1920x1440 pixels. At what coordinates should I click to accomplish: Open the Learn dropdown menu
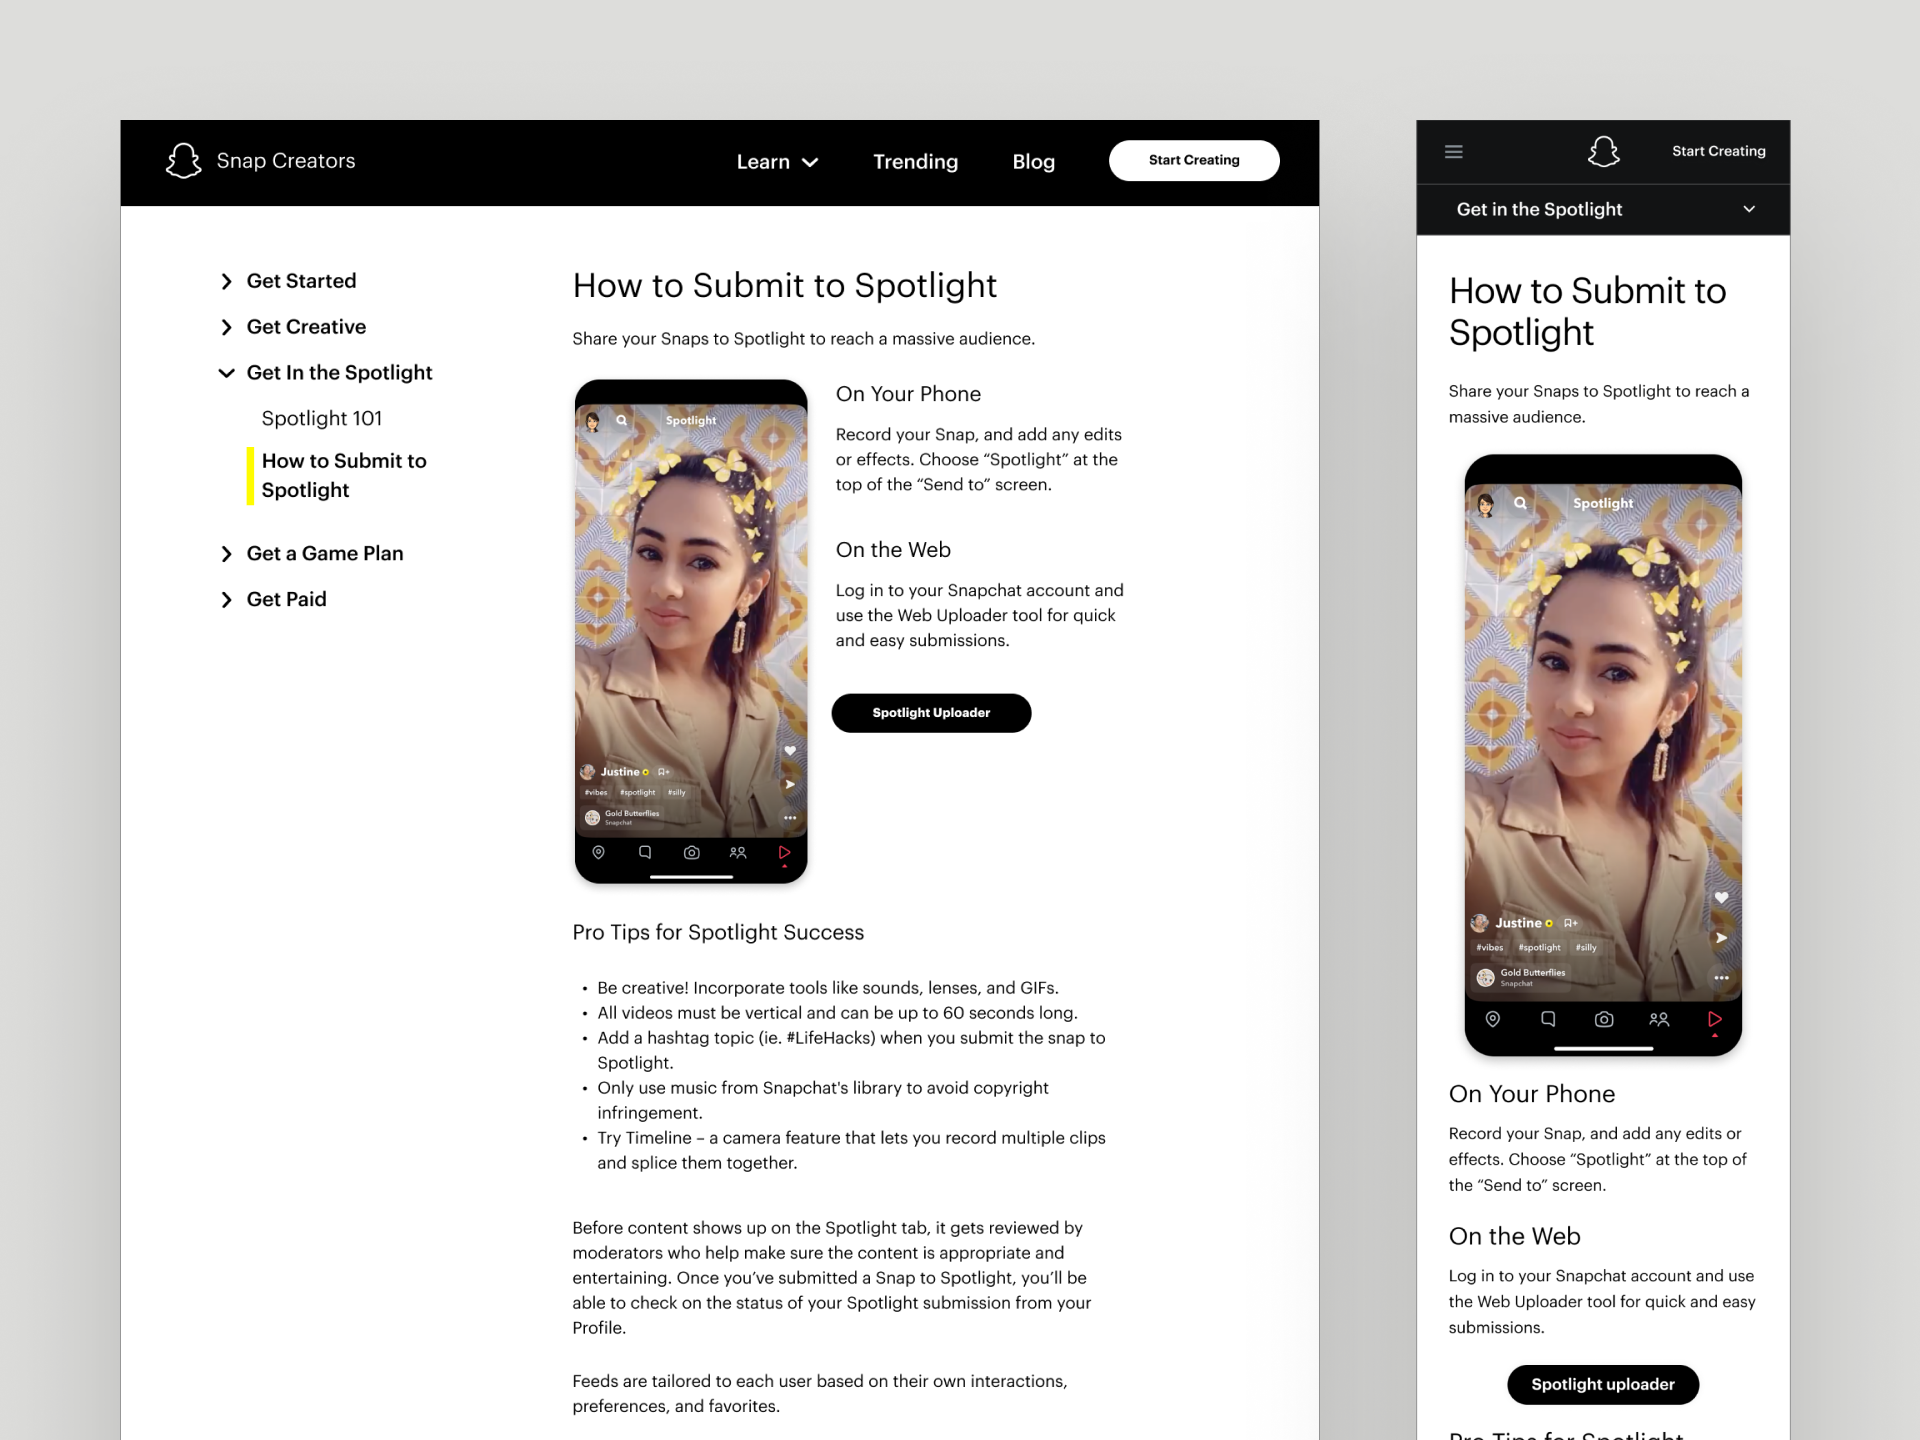777,162
